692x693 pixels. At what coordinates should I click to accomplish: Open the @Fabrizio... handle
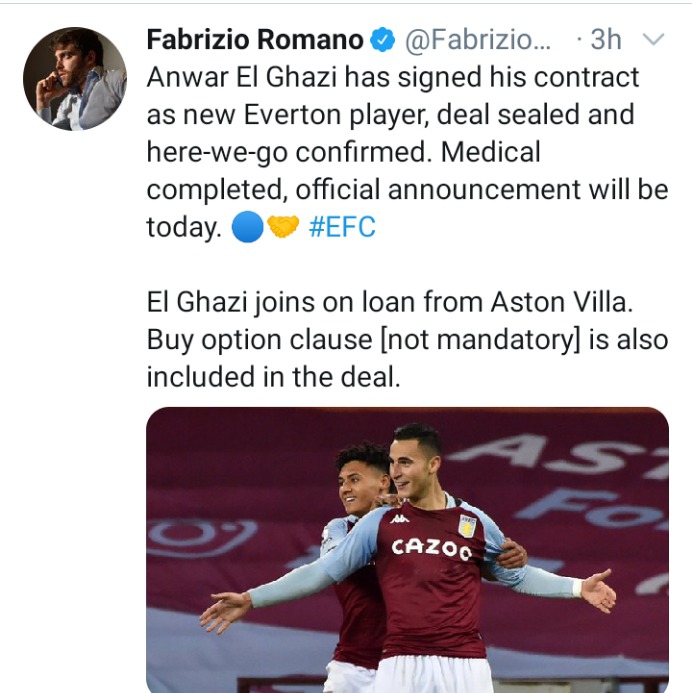point(478,40)
